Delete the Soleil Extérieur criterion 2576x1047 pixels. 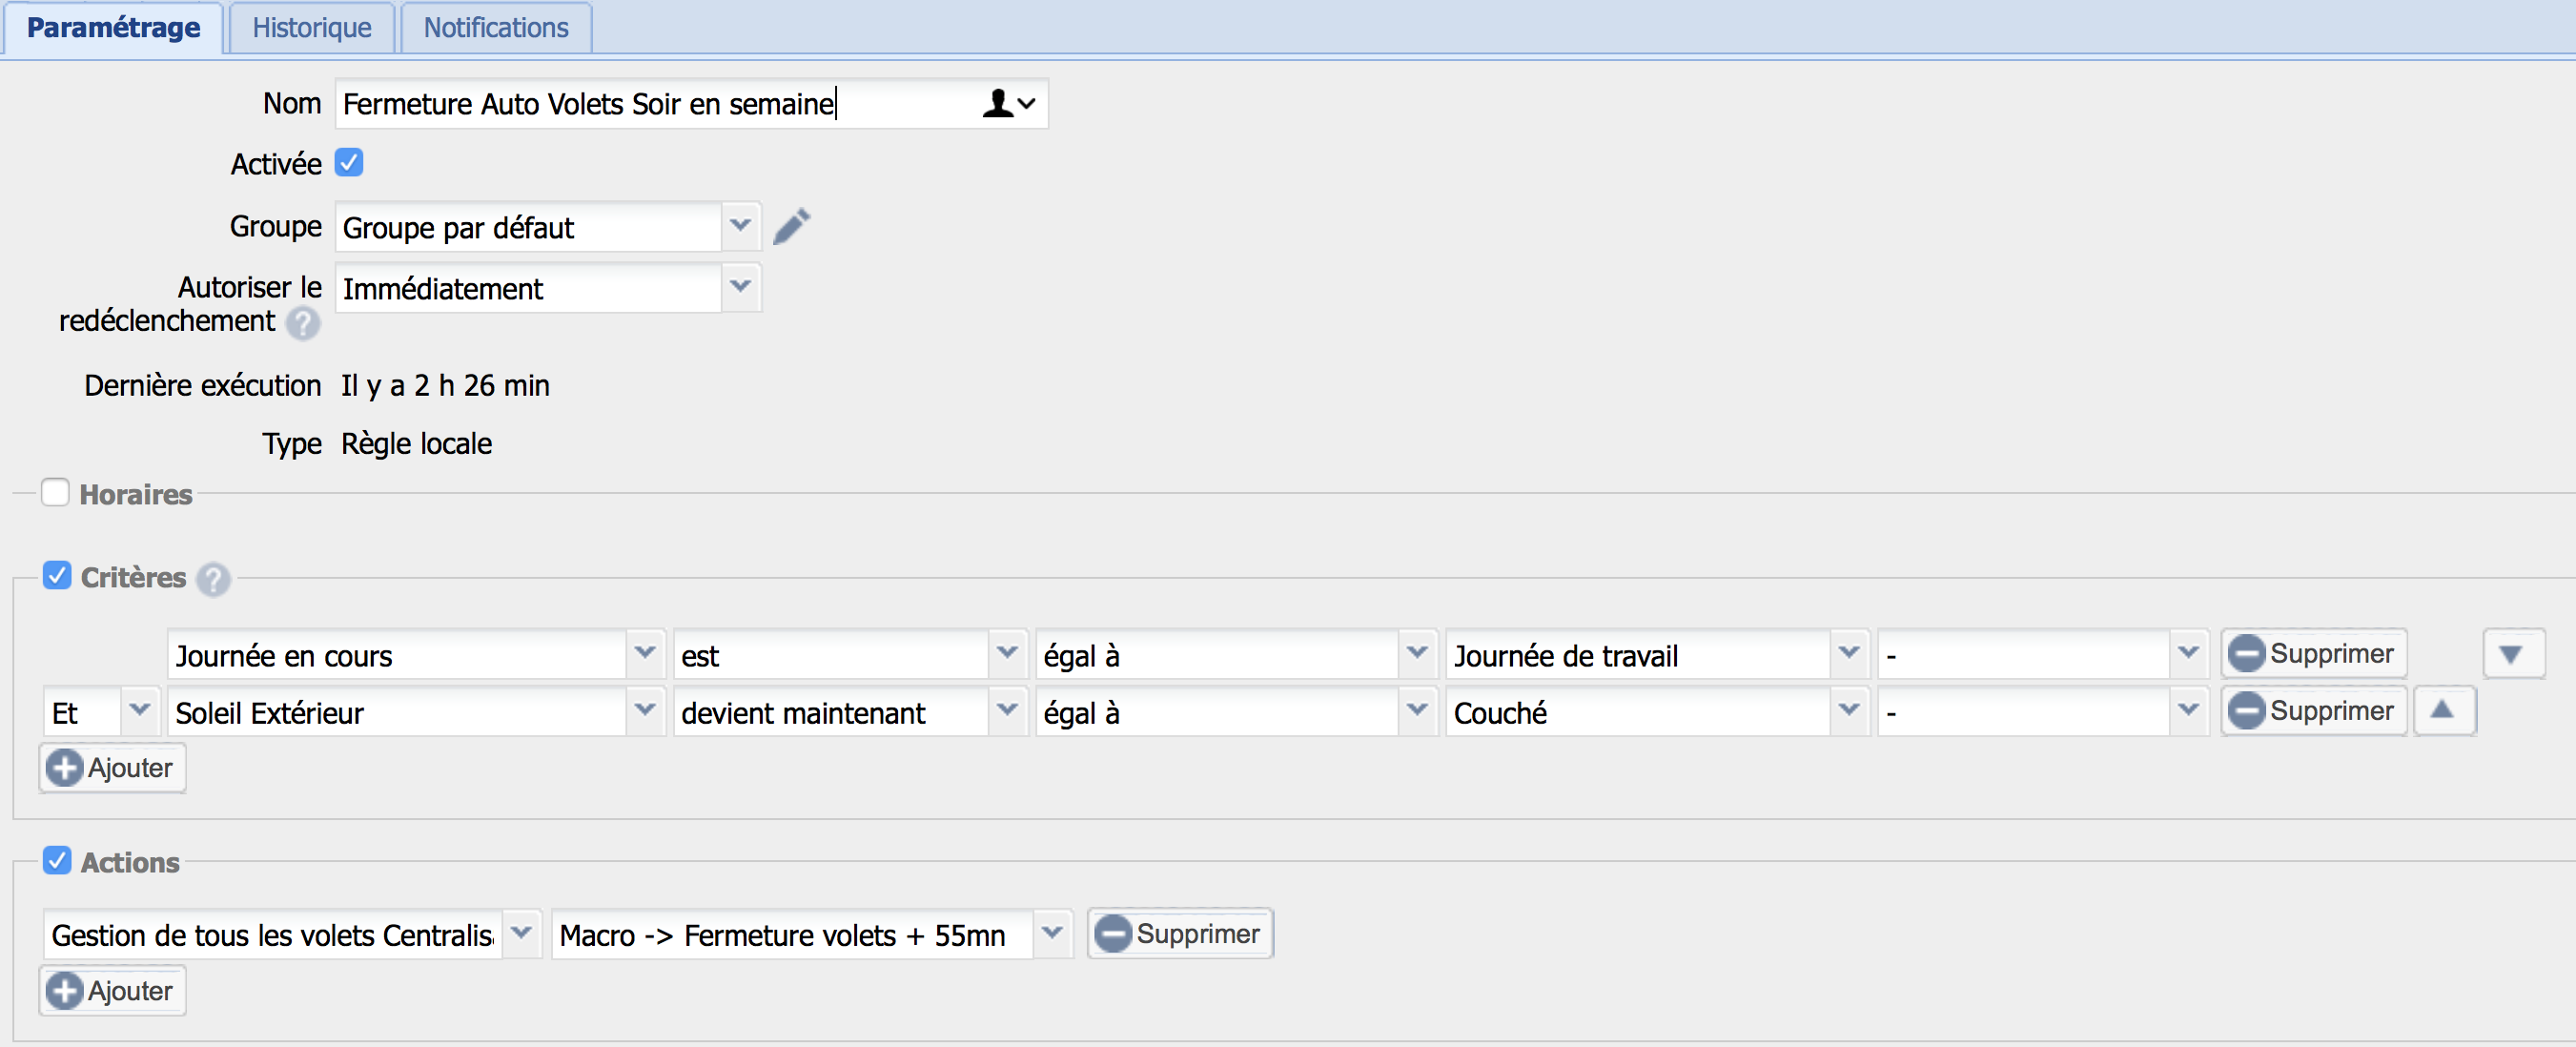coord(2313,711)
